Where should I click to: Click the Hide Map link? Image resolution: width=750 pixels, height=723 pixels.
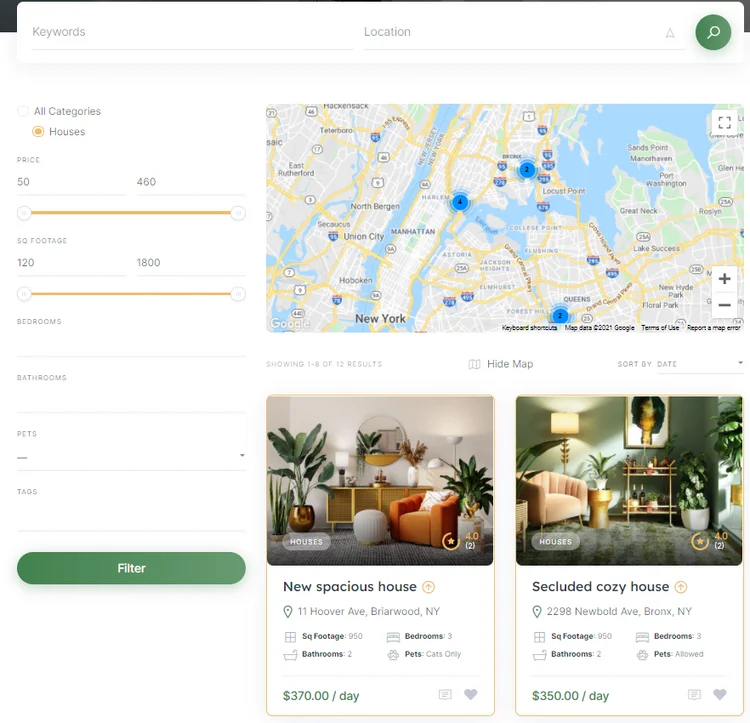pos(510,364)
